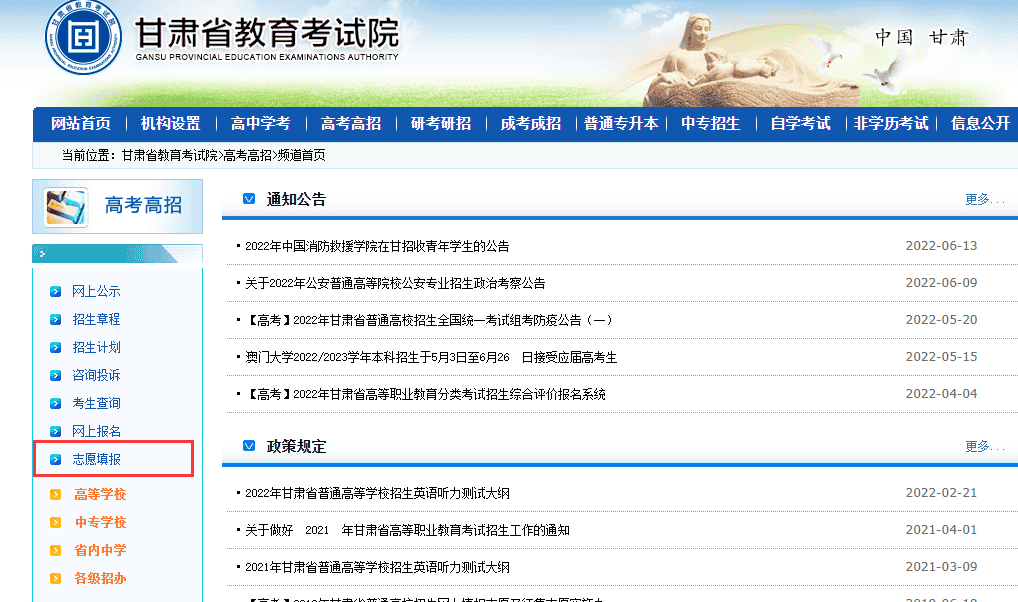
Task: Open the 中国消防救援学院 announcement link
Action: click(377, 246)
